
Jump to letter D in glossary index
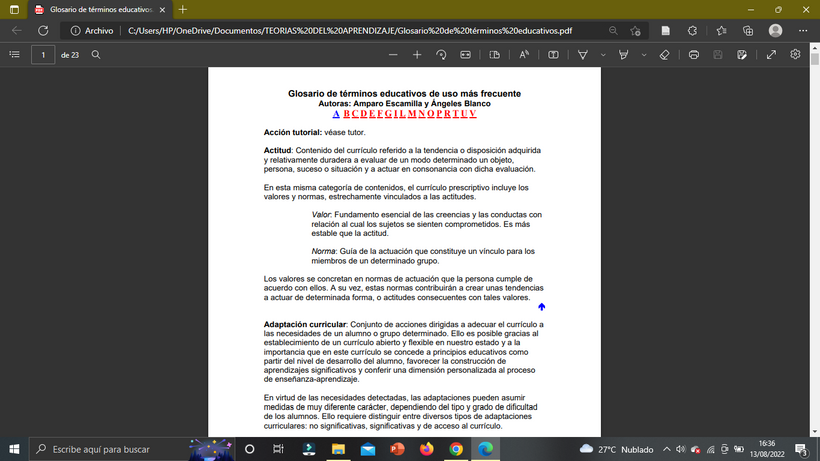tap(363, 113)
